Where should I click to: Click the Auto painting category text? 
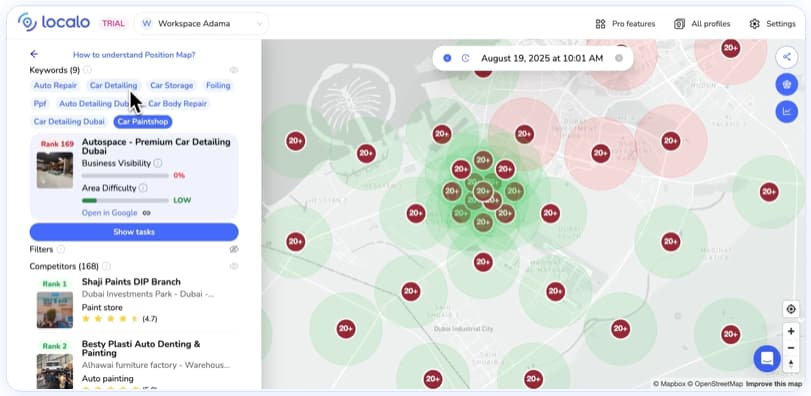[x=108, y=378]
